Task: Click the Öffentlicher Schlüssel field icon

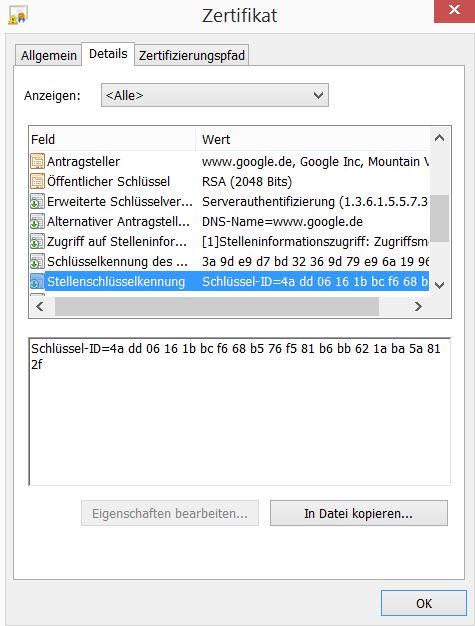Action: click(37, 181)
